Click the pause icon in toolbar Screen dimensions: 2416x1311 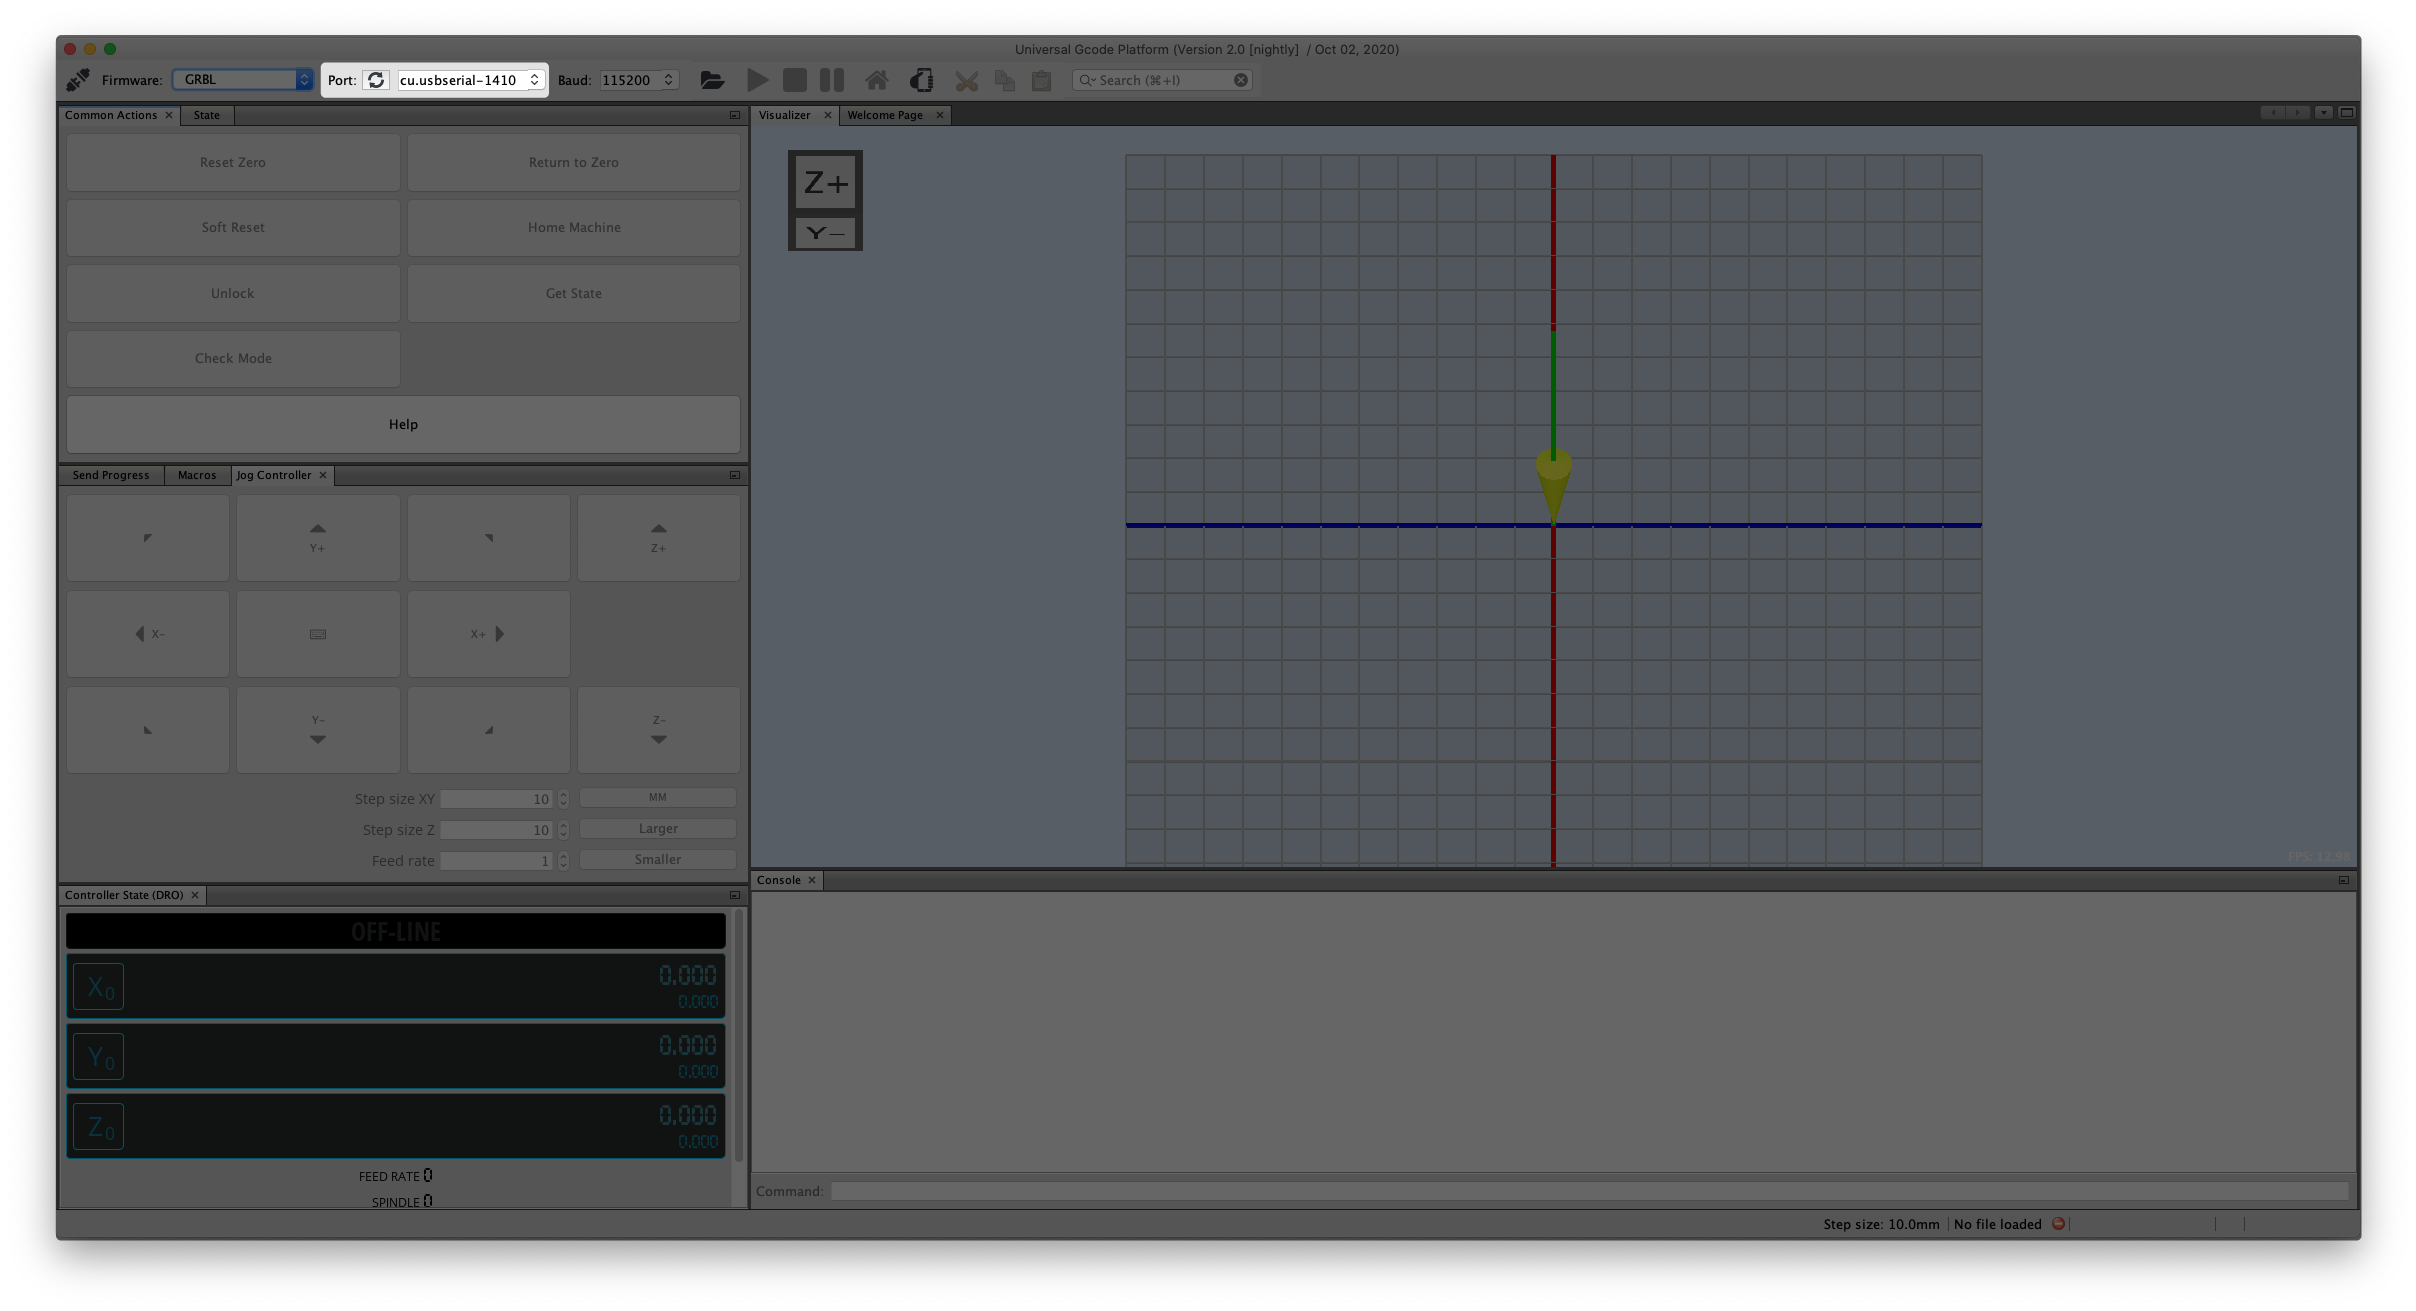point(831,80)
